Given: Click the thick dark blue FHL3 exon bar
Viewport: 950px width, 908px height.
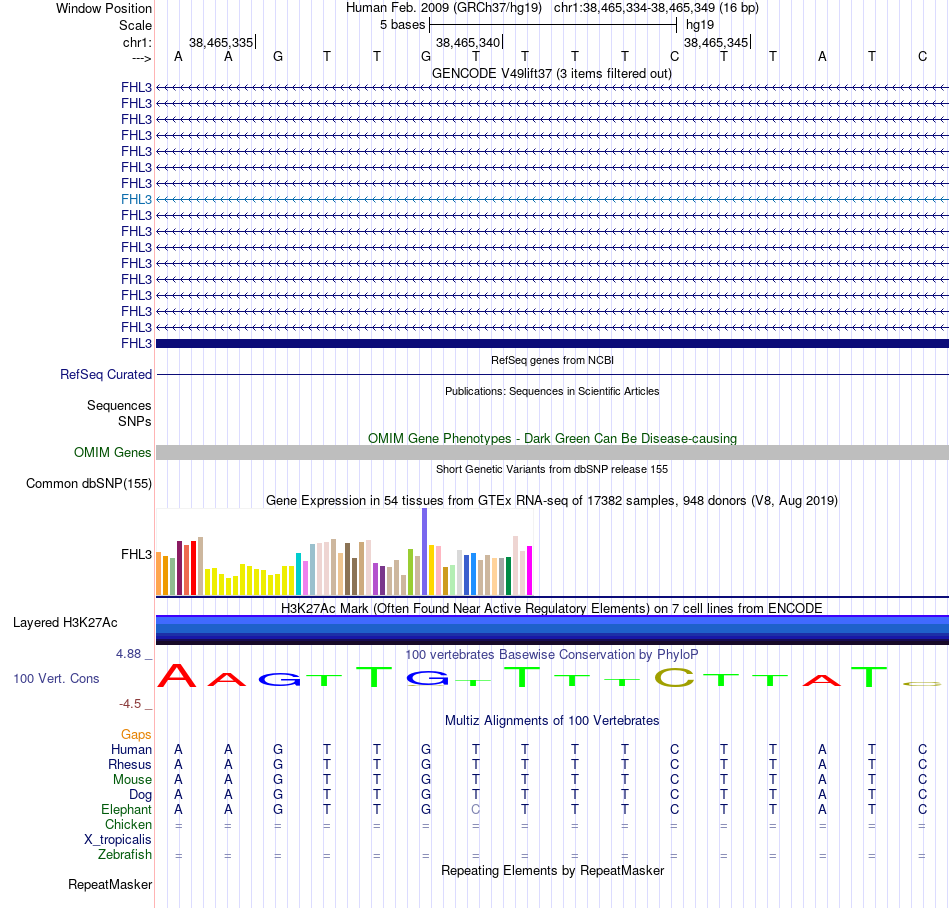Looking at the screenshot, I should pos(552,343).
